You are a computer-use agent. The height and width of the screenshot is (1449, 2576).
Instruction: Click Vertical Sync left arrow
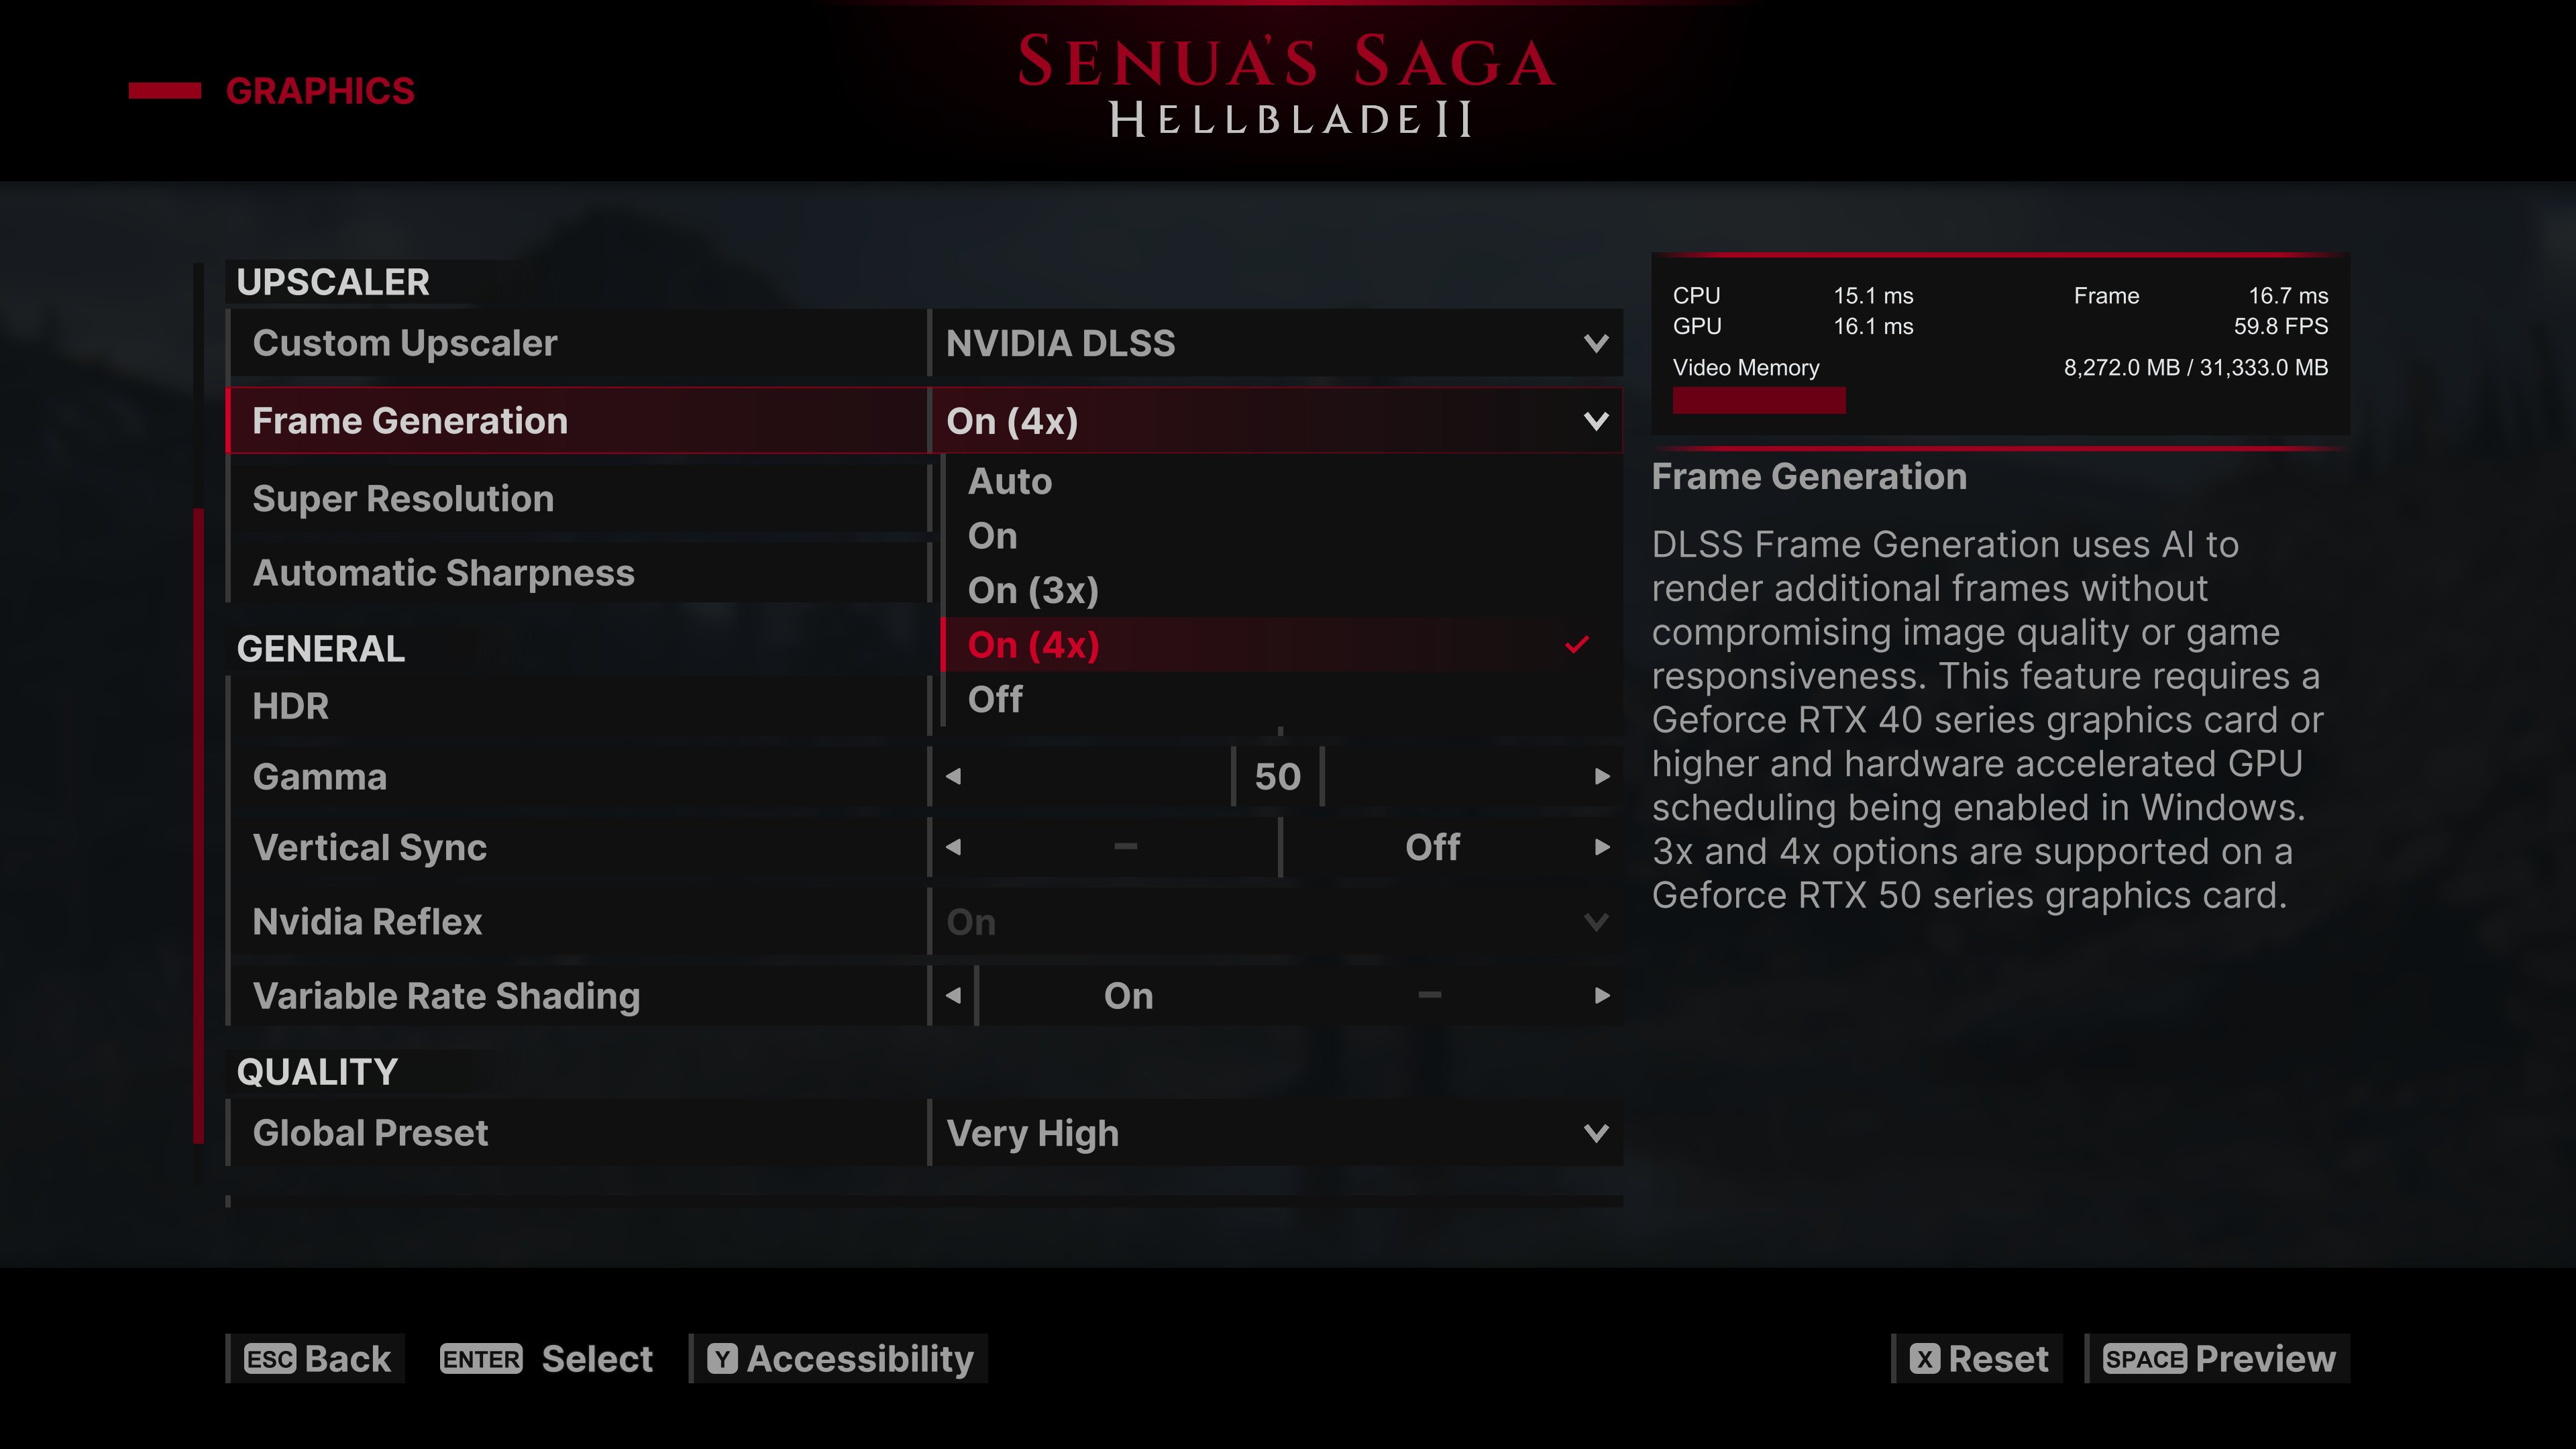953,847
